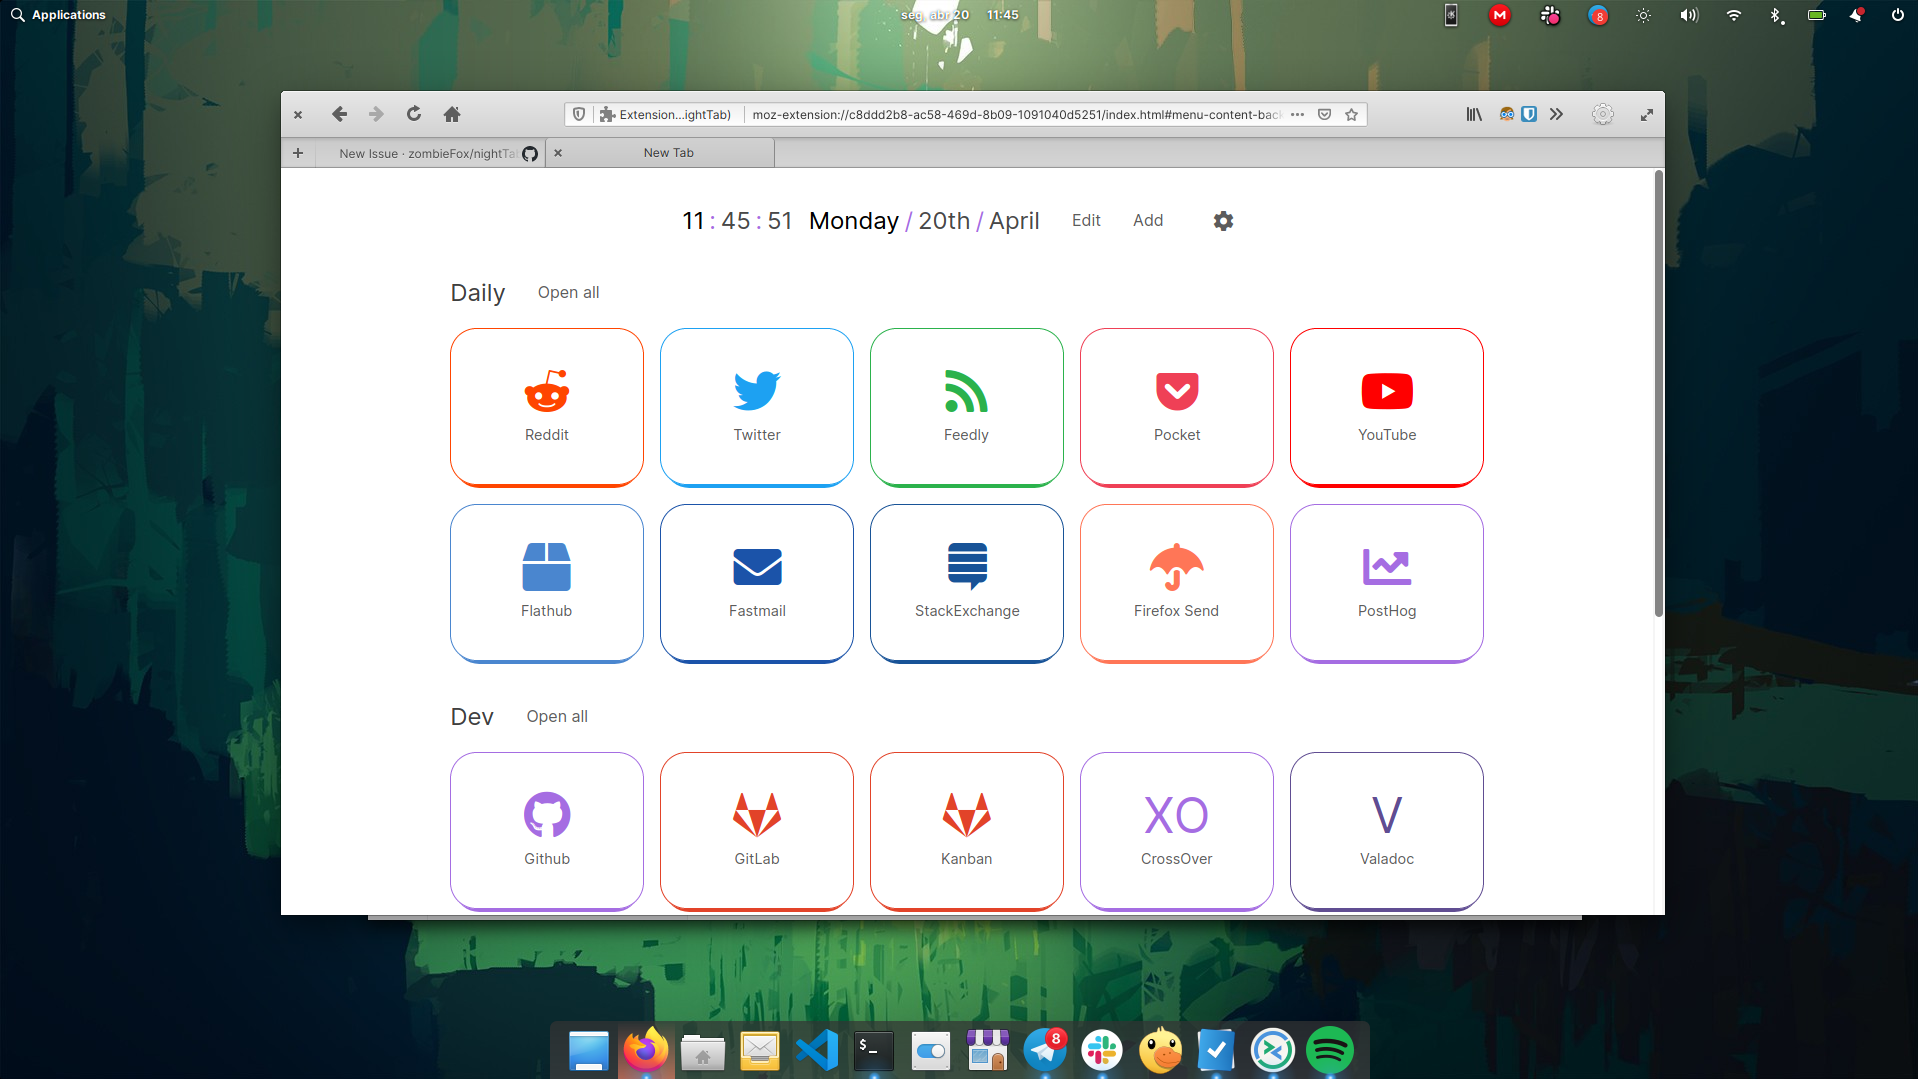Screen dimensions: 1918x1079
Task: Click the extension nightTab identity label
Action: coord(666,114)
